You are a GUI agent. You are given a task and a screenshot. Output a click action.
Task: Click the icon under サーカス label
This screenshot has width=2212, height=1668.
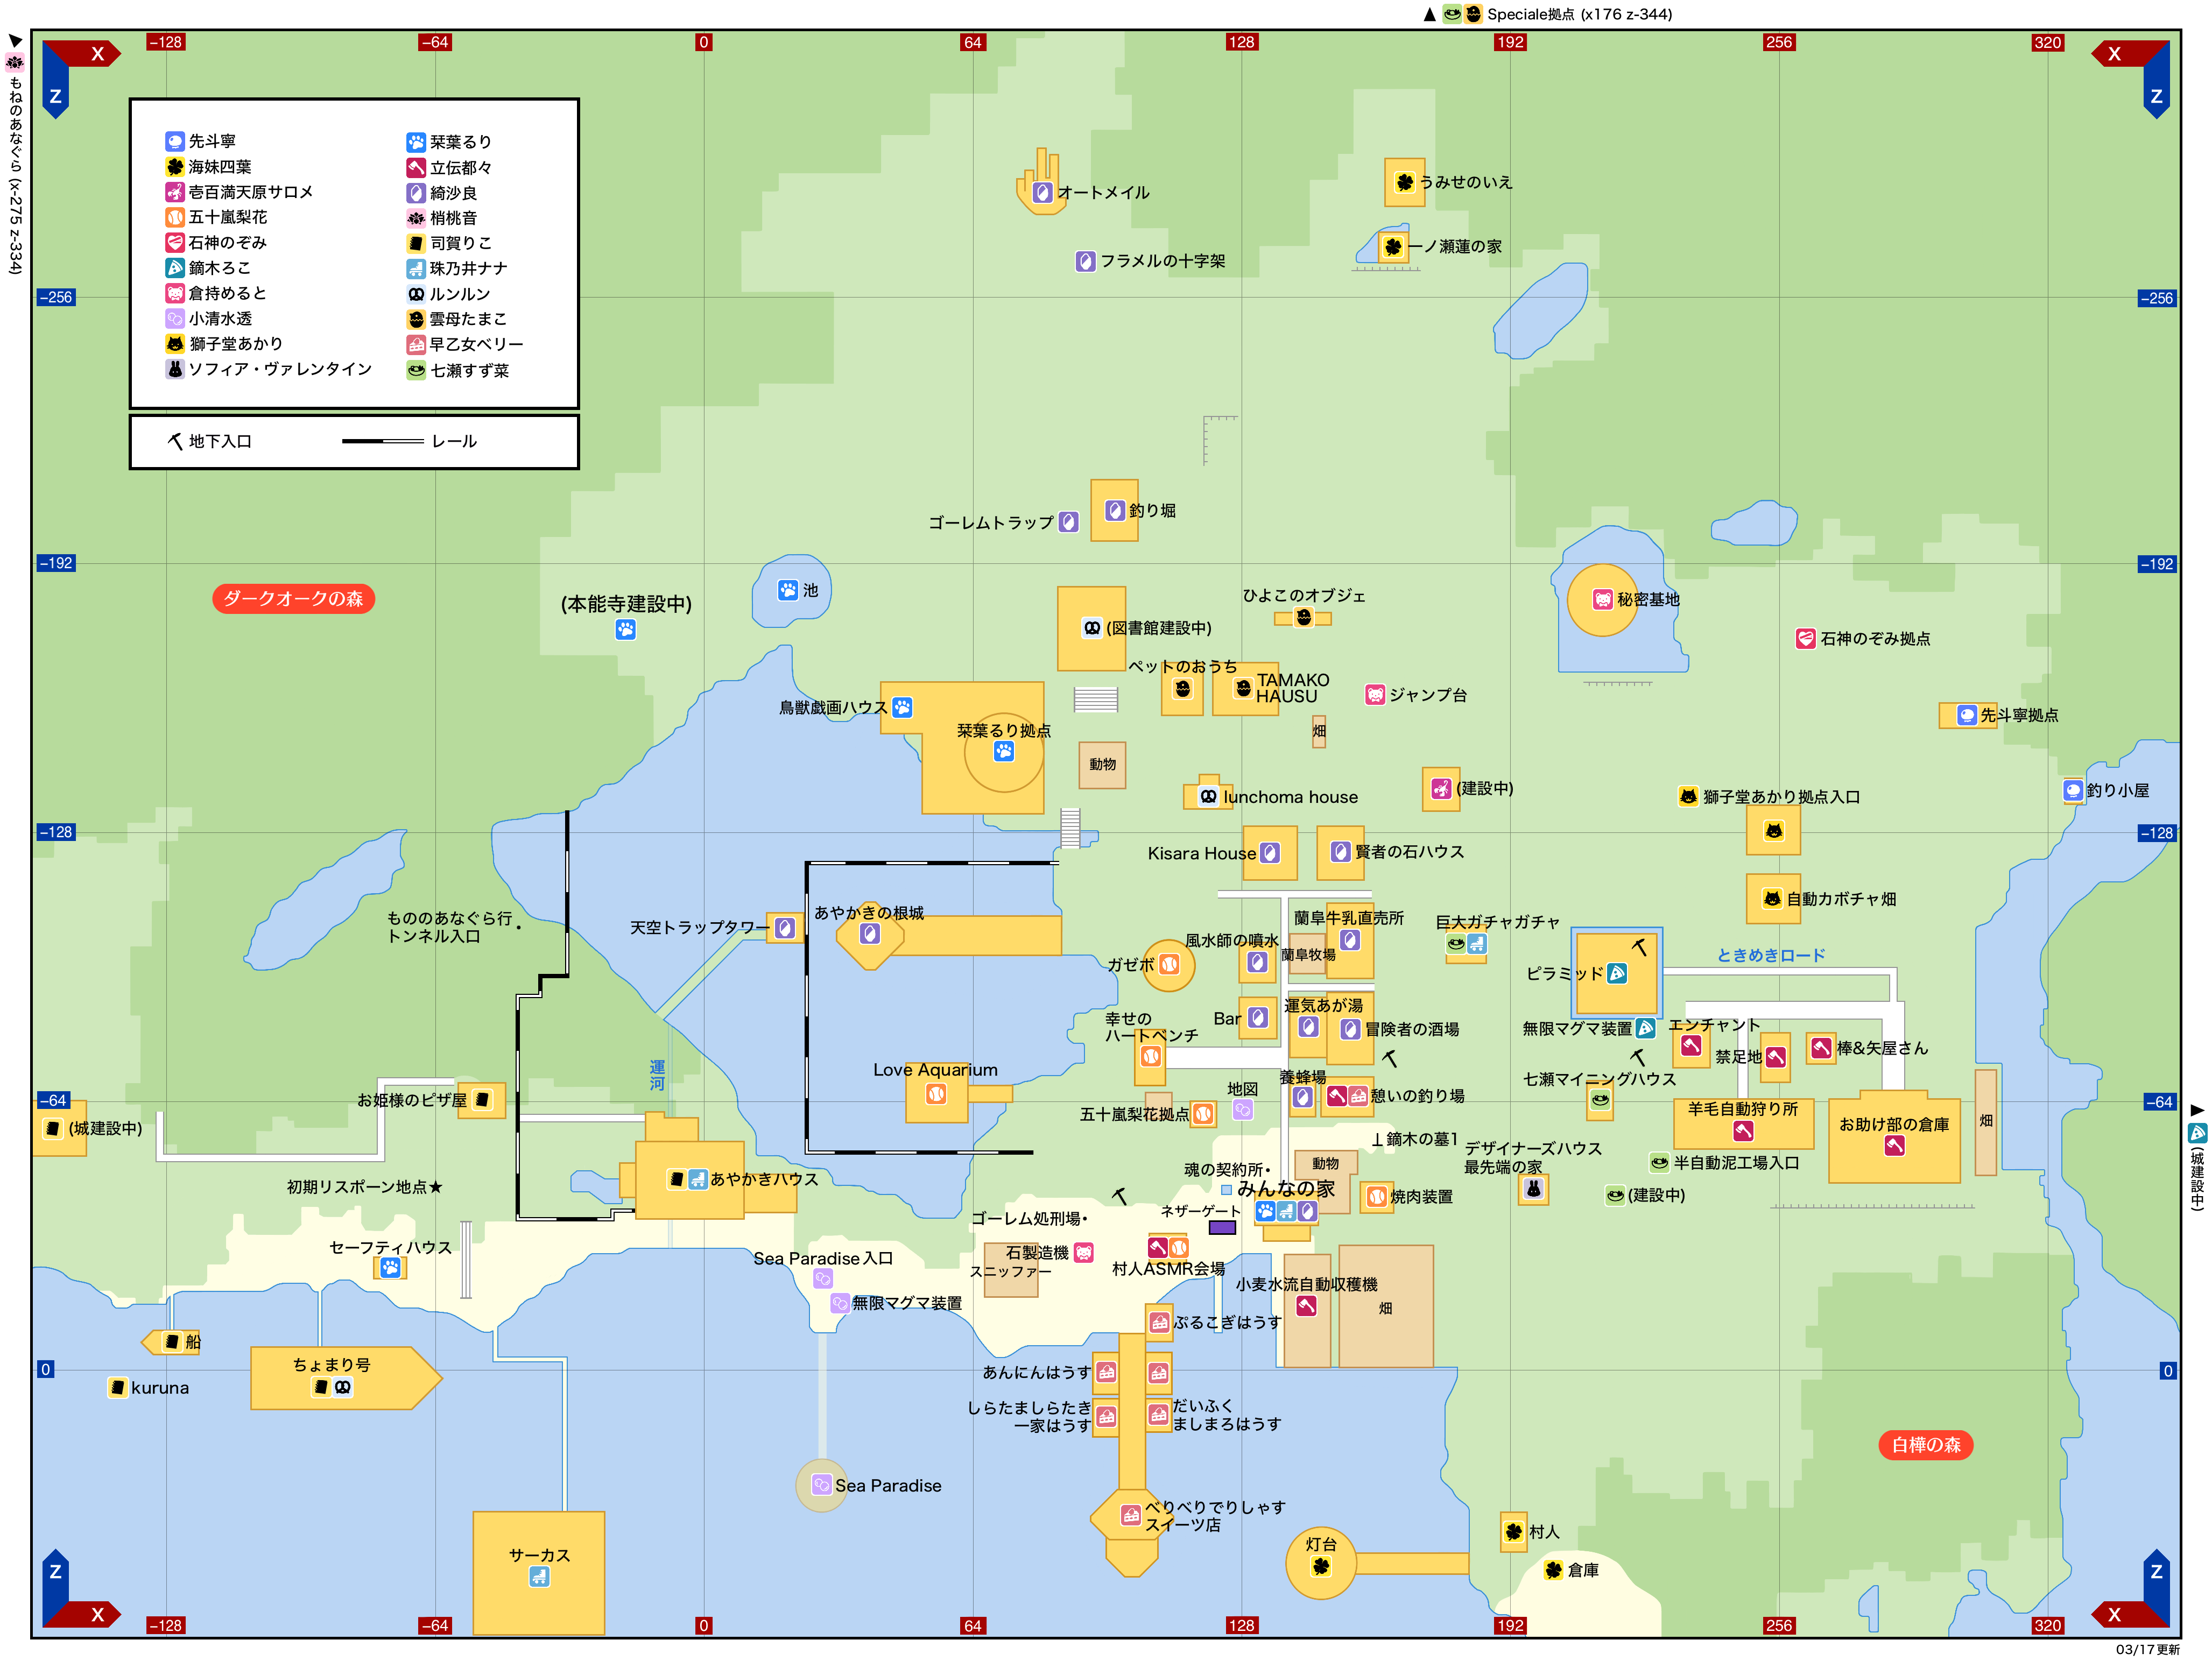[539, 1577]
